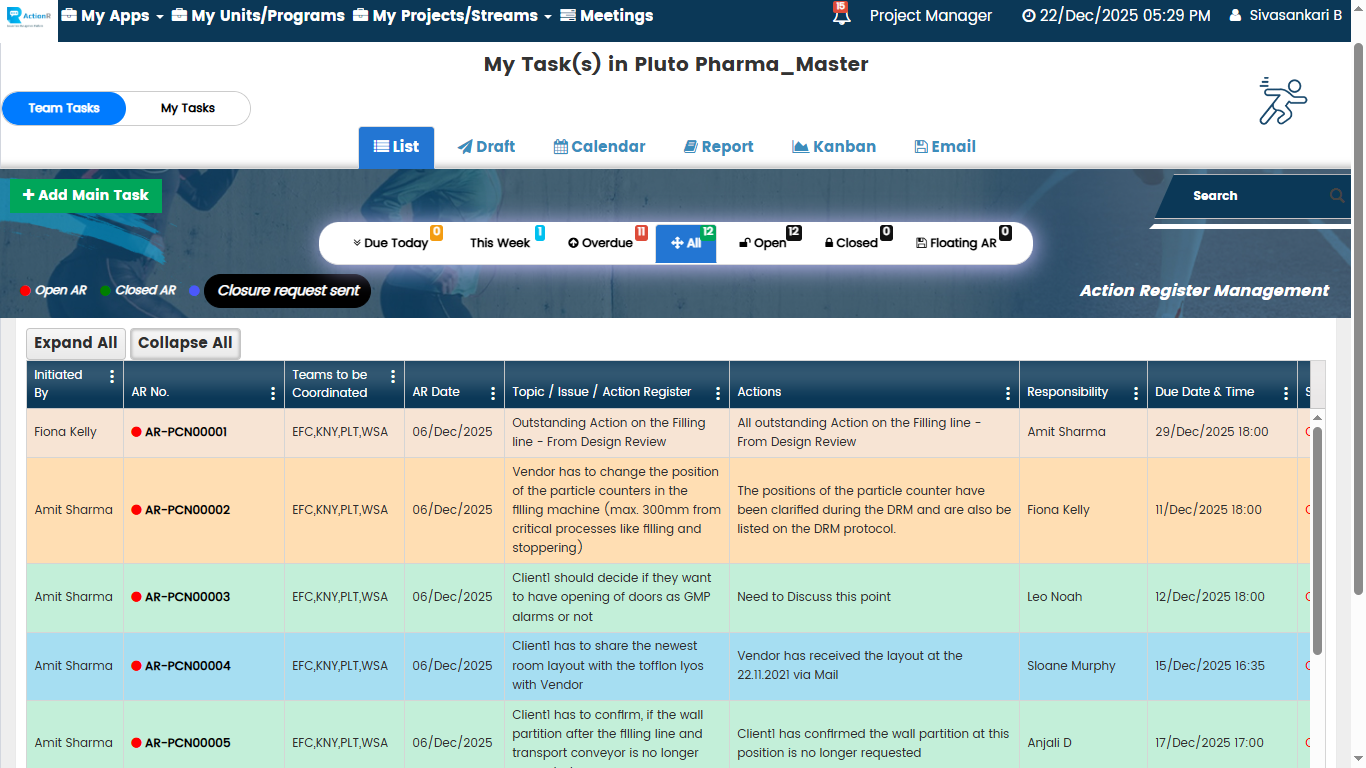The height and width of the screenshot is (768, 1366).
Task: Expand the My Apps dropdown
Action: pos(112,16)
